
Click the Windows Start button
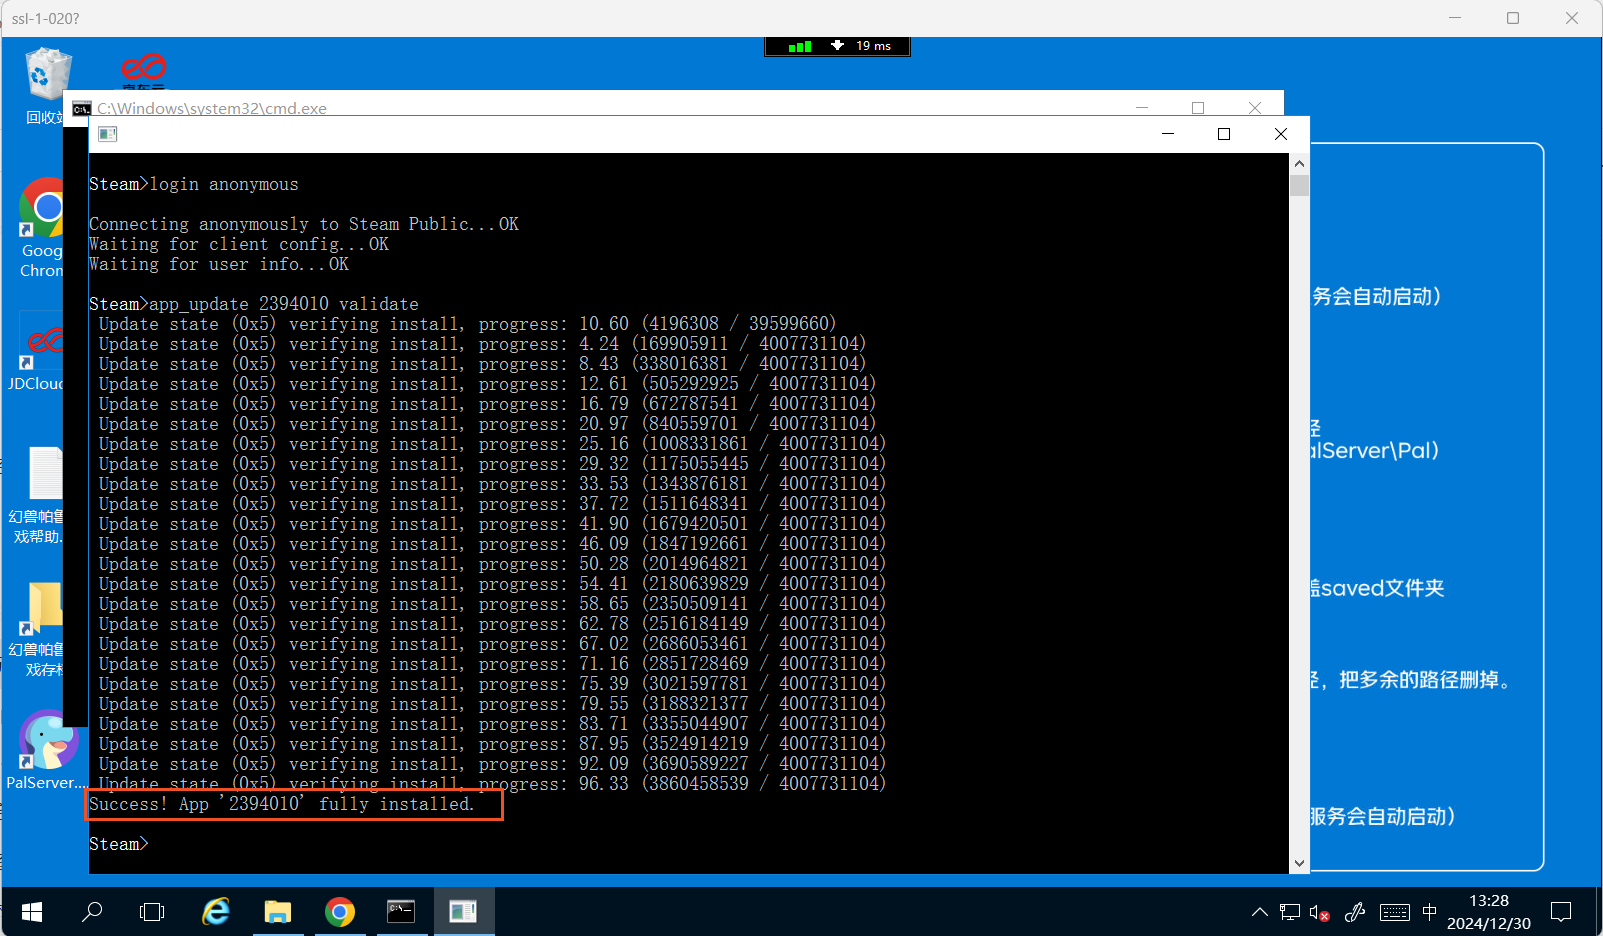point(32,912)
